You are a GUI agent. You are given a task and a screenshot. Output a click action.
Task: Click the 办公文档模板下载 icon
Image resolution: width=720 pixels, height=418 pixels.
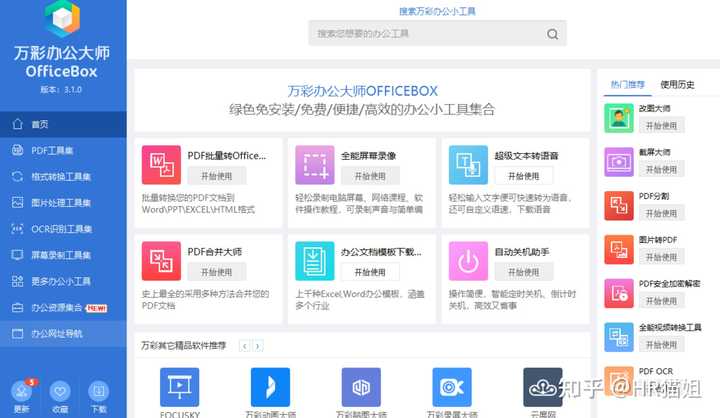tap(315, 261)
